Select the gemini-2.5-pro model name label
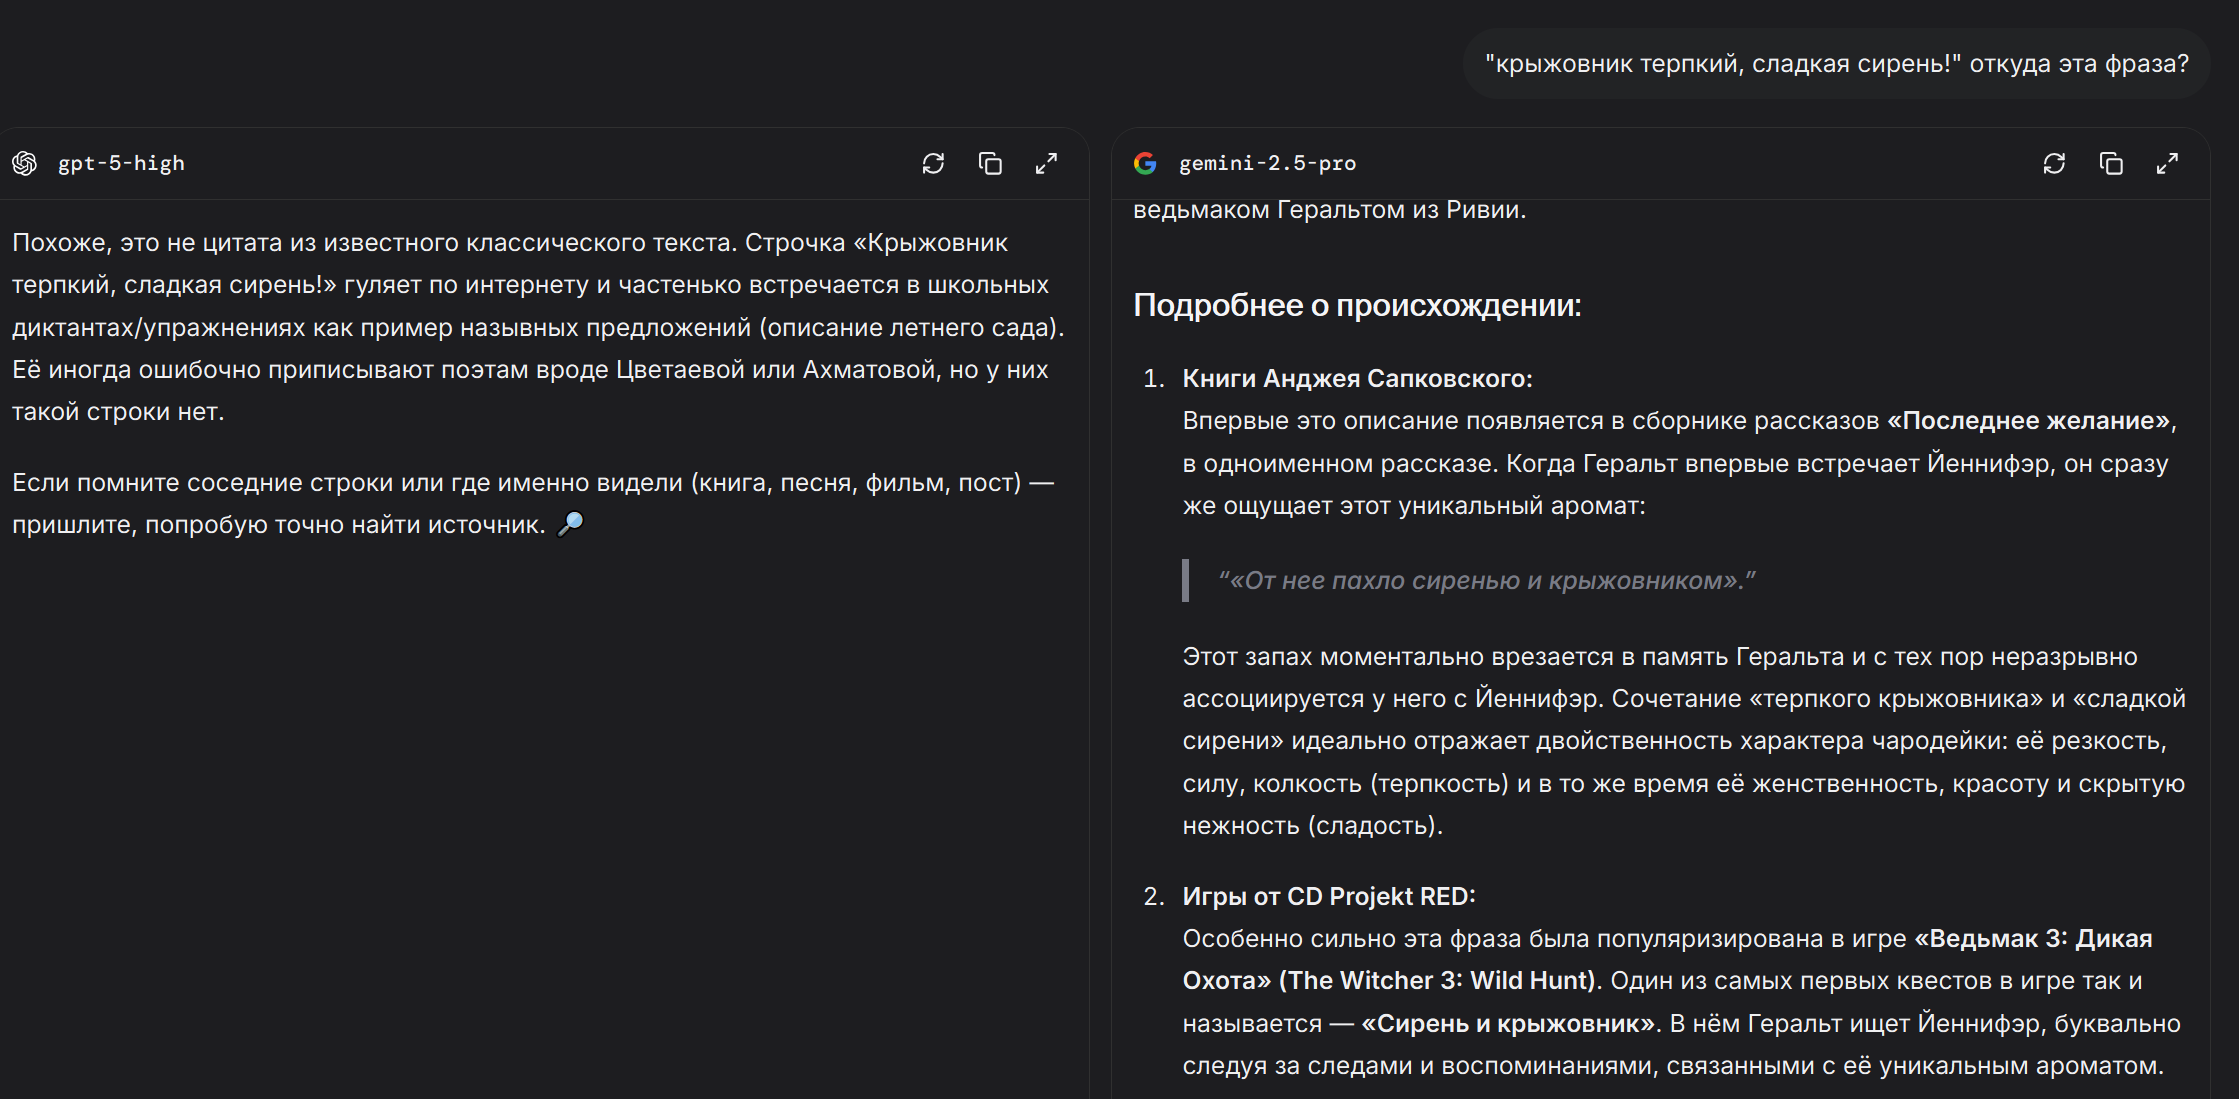 coord(1267,163)
